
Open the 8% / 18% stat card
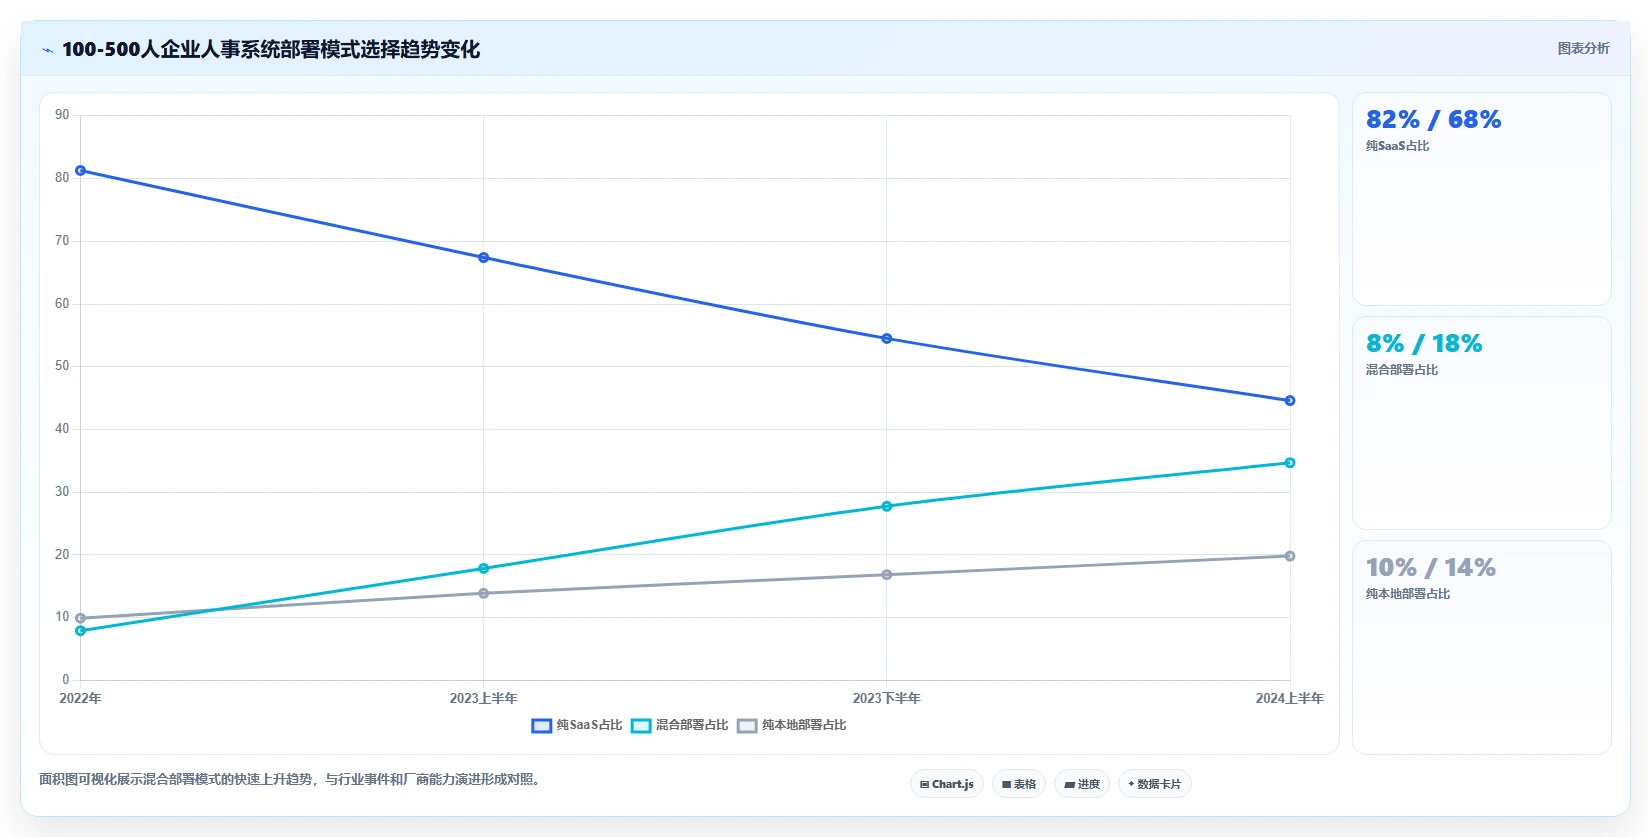tap(1482, 423)
